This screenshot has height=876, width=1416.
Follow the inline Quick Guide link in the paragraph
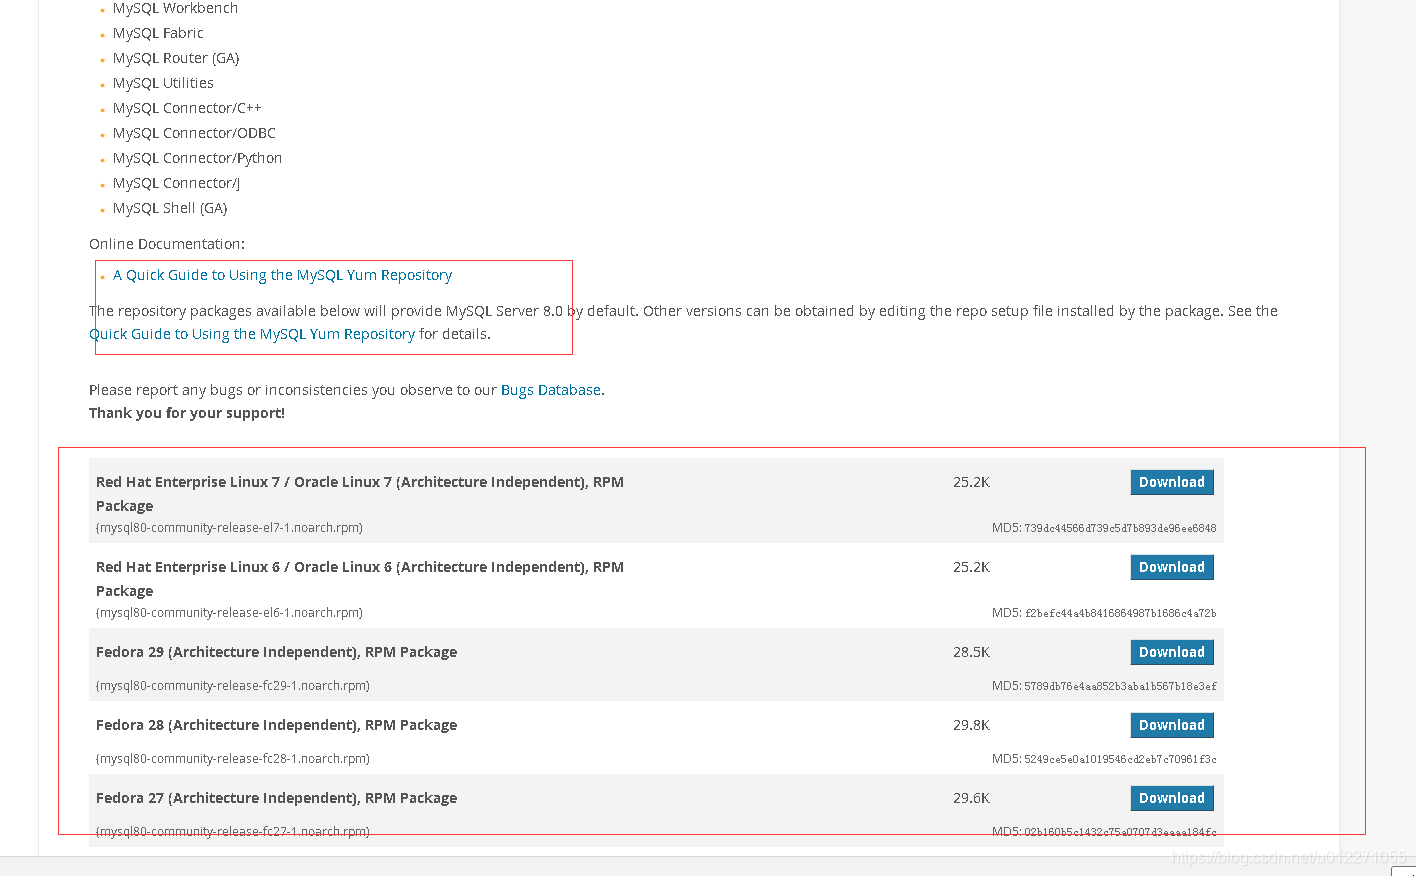coord(252,334)
